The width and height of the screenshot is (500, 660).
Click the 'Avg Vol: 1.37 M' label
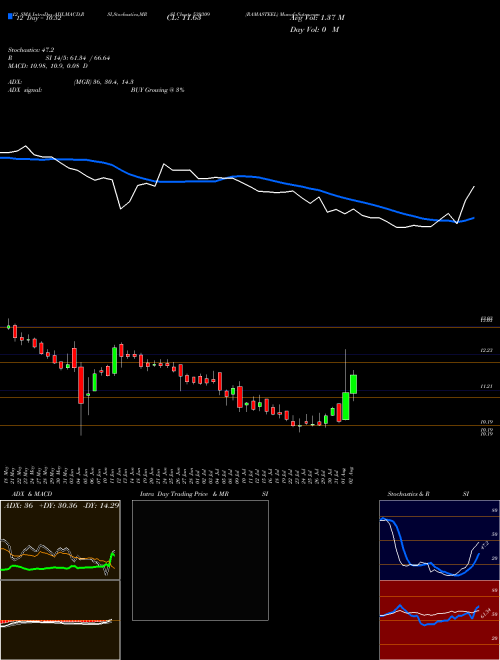click(x=317, y=18)
